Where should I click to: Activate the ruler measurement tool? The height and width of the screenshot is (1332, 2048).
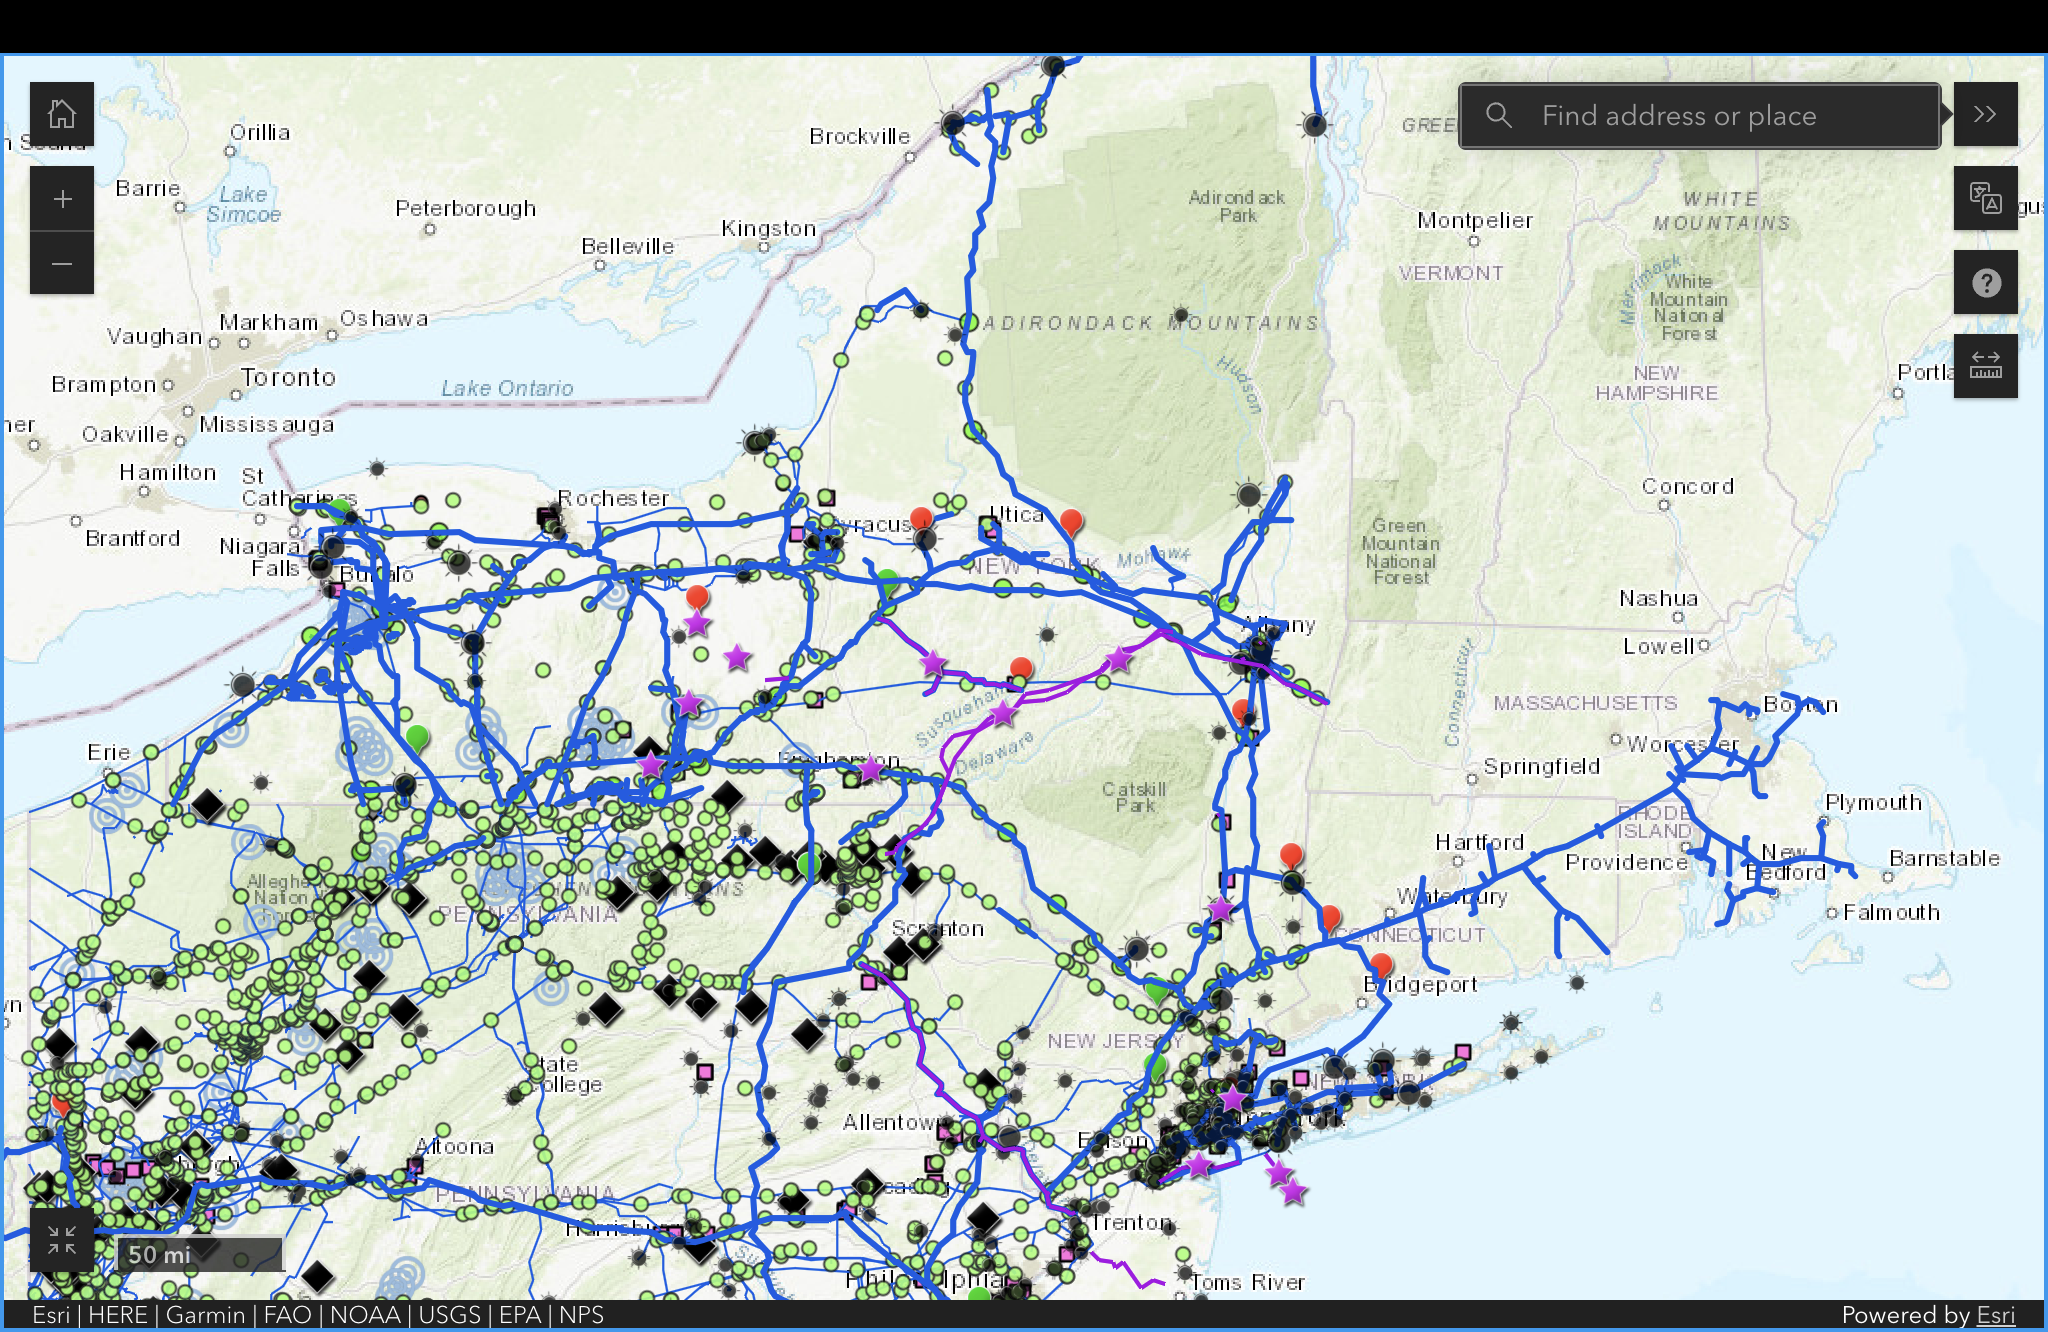coord(1985,366)
